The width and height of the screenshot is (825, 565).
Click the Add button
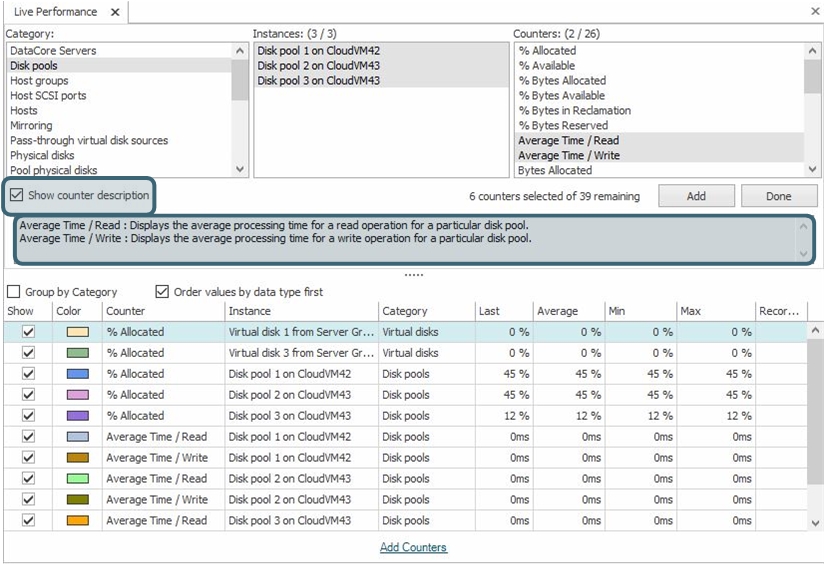coord(696,196)
